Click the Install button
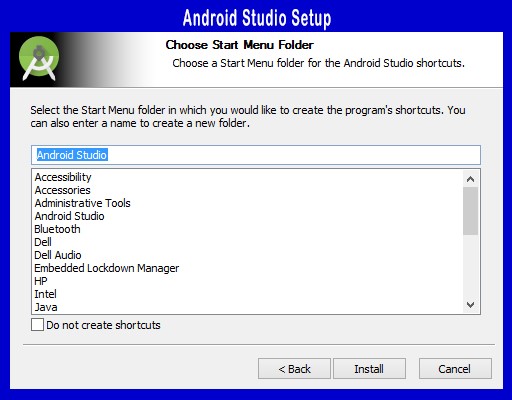This screenshot has height=400, width=512. (369, 369)
